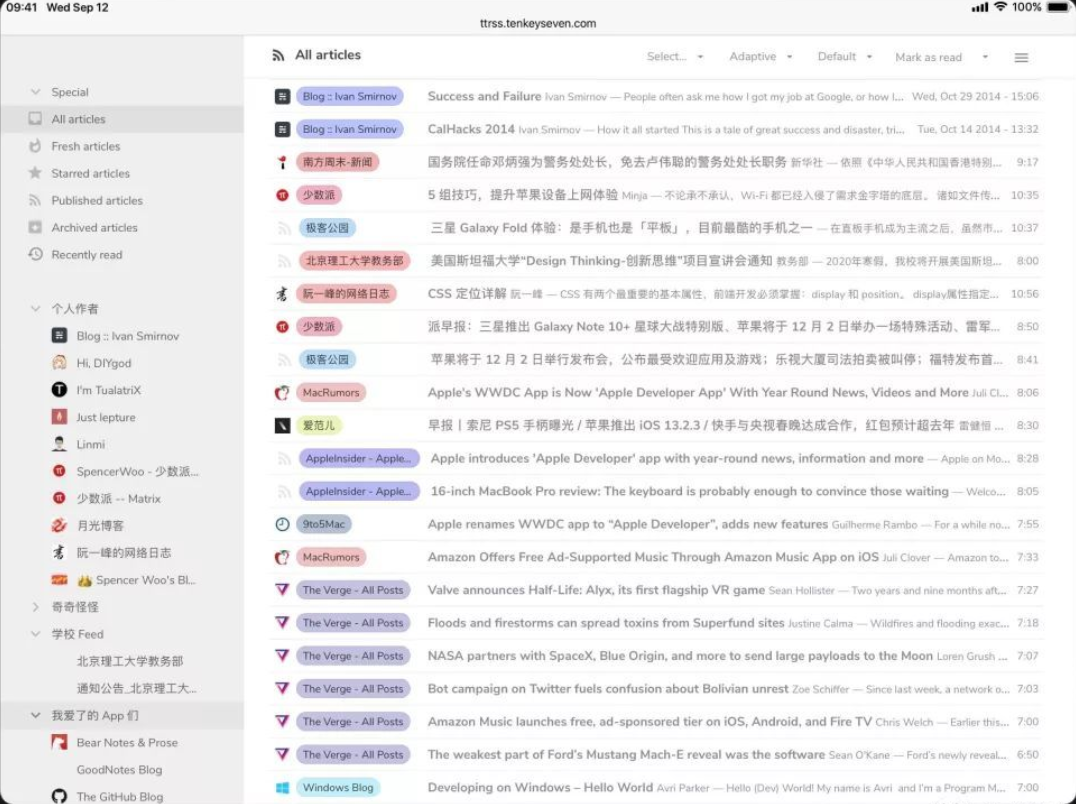The image size is (1076, 804).
Task: Click the ttrss.tenkeyseven.com address bar
Action: tap(538, 23)
